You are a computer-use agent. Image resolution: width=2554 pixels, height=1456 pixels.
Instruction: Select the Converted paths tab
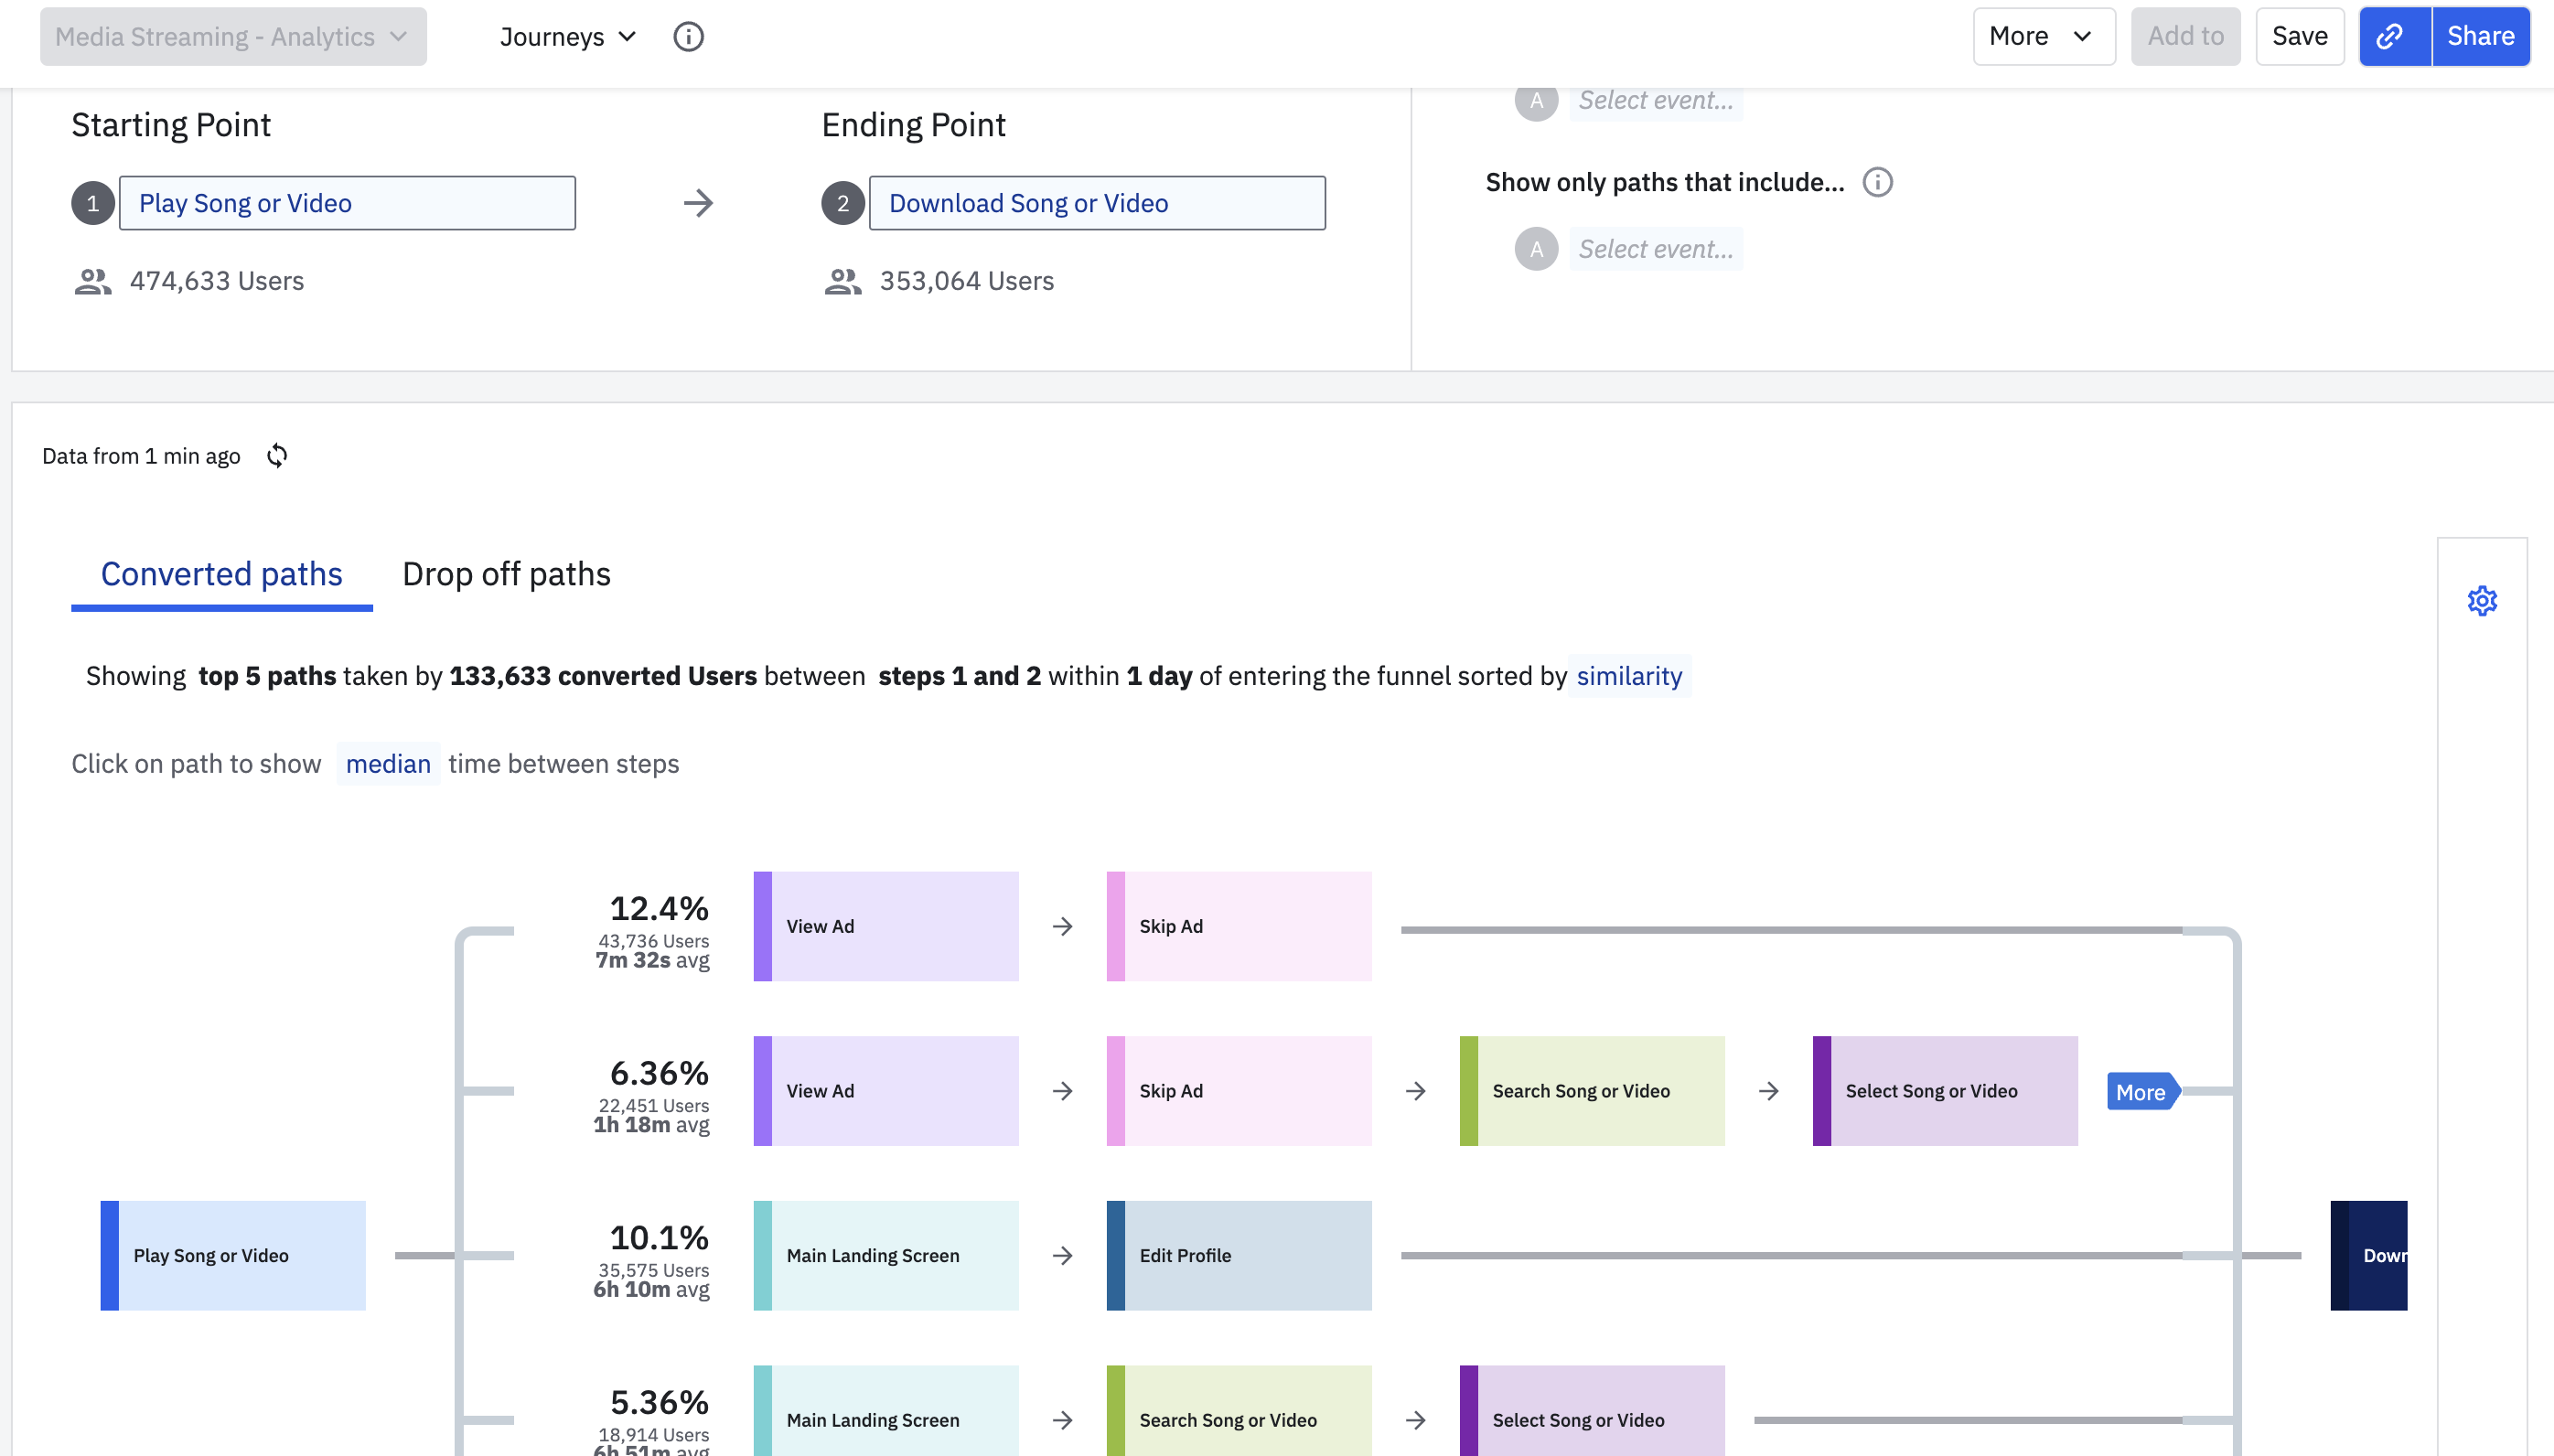coord(221,574)
